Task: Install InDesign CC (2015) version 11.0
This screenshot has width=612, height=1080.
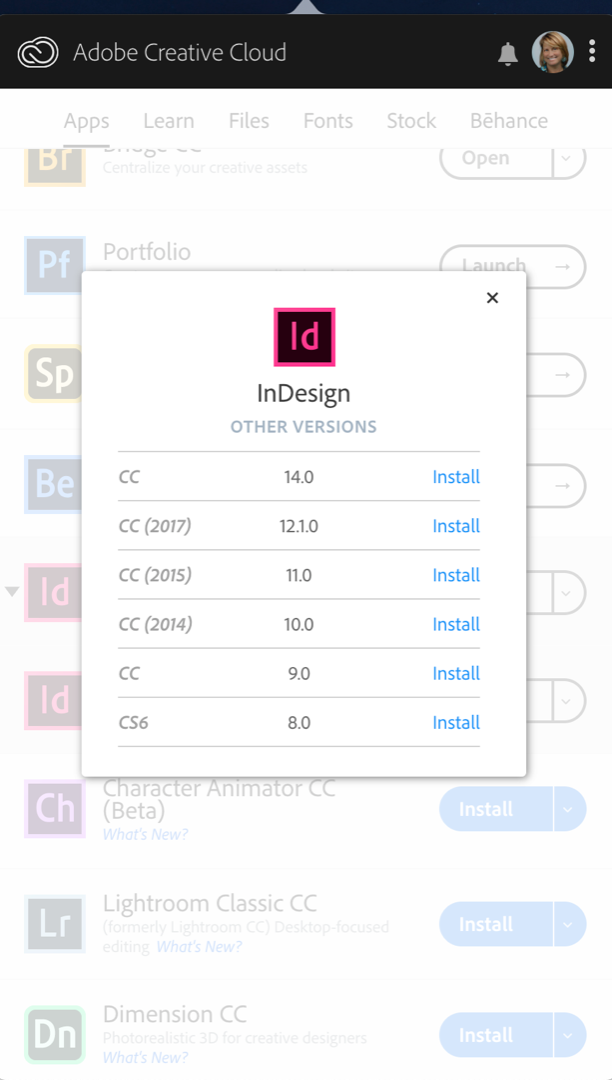Action: (x=456, y=575)
